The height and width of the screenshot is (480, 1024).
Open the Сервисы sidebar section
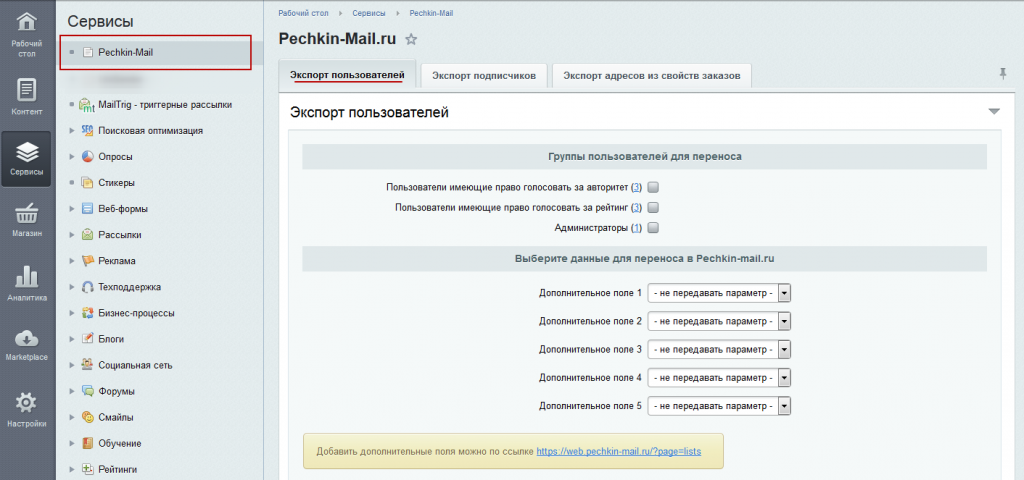[x=27, y=159]
